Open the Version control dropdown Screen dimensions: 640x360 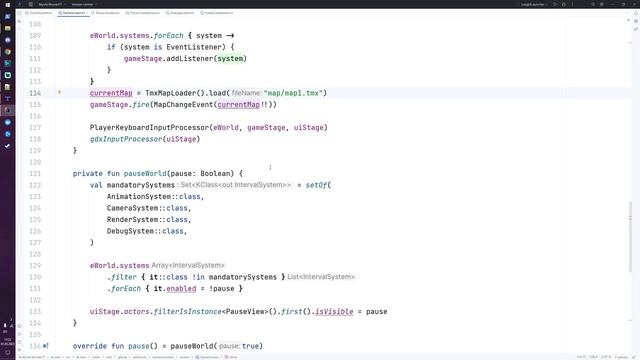[x=83, y=4]
